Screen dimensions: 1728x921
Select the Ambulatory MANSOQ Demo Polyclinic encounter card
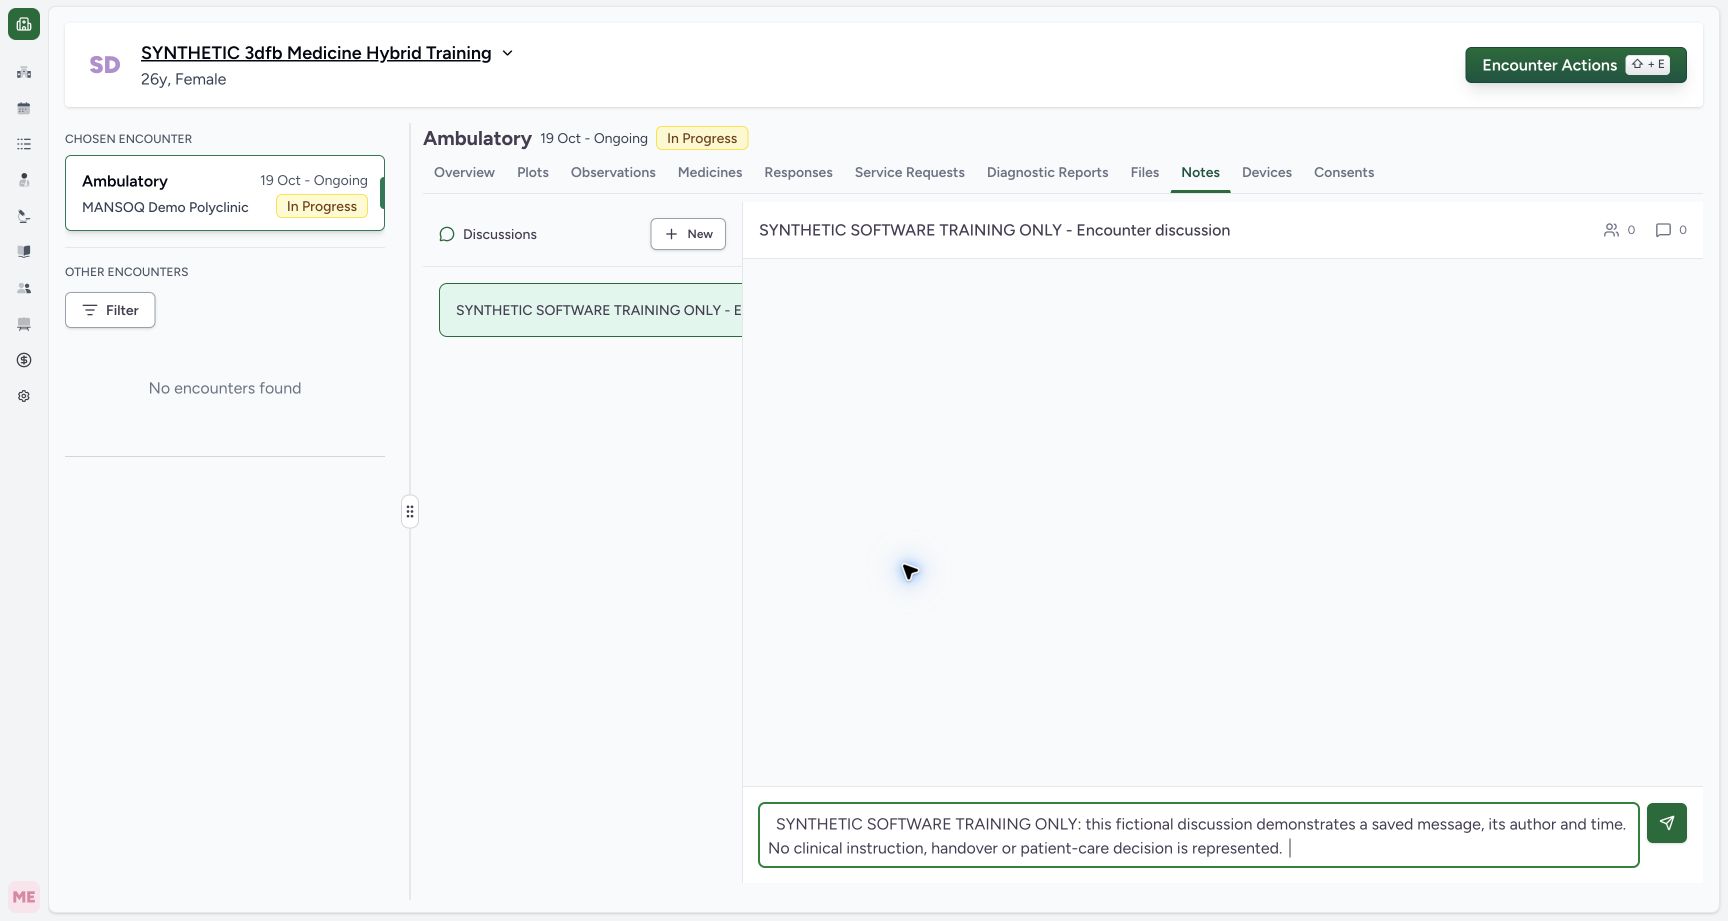click(225, 193)
